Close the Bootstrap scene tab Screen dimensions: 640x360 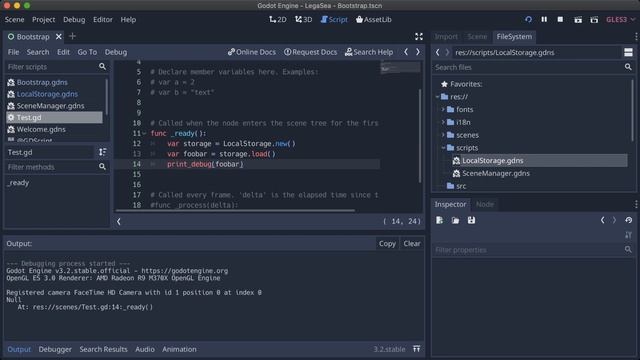(x=59, y=37)
